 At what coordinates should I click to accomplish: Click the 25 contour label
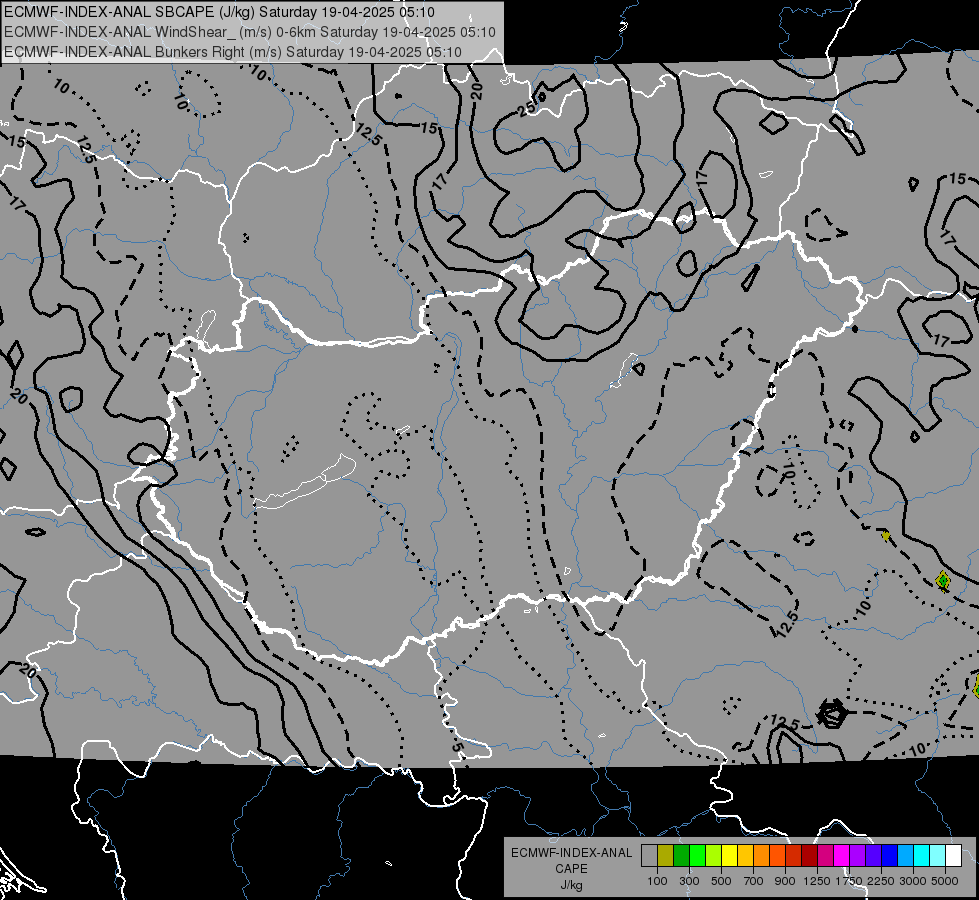[526, 109]
